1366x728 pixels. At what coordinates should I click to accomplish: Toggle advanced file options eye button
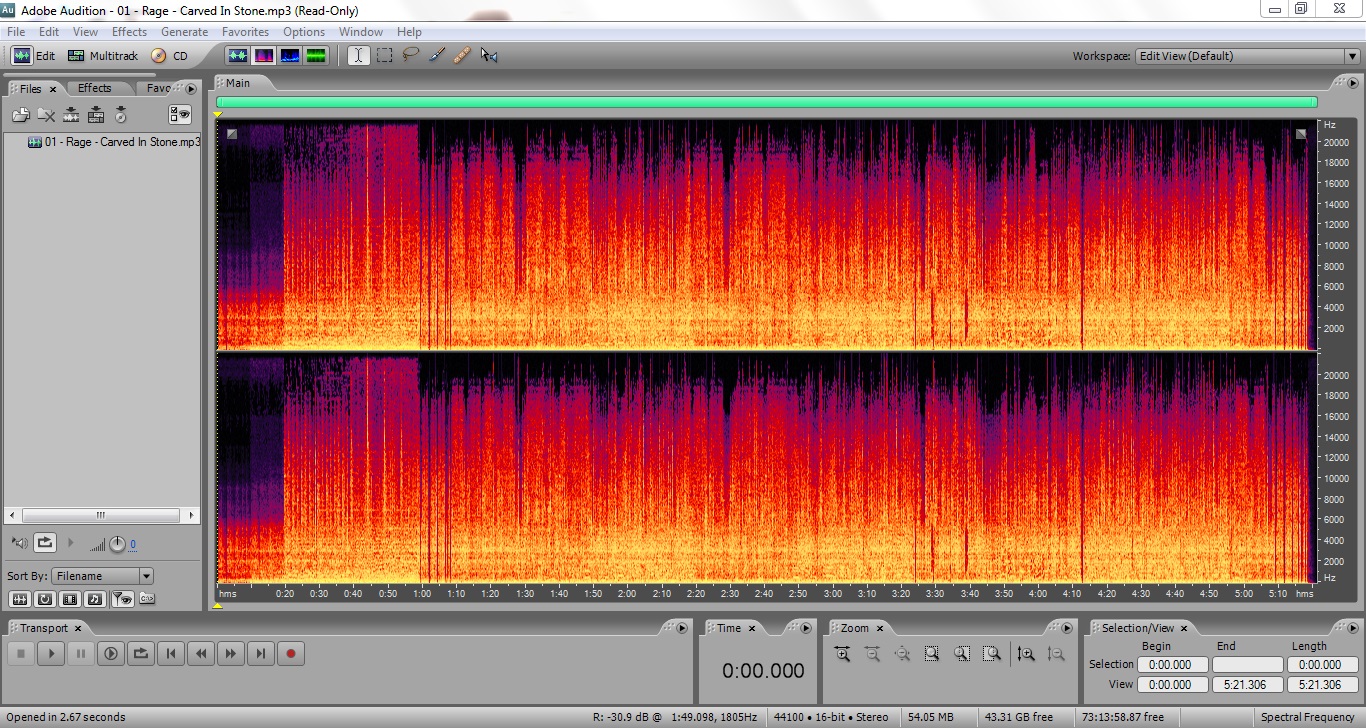[180, 115]
